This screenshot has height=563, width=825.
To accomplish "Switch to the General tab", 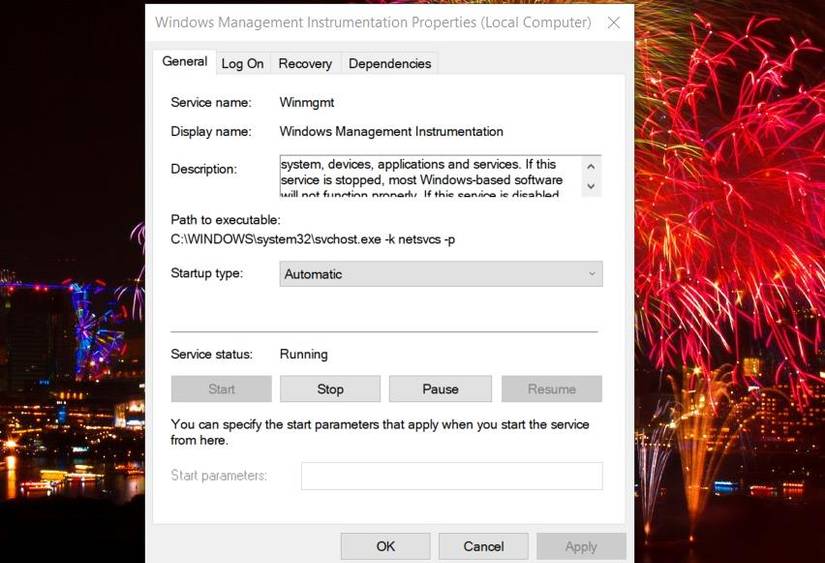I will [184, 62].
